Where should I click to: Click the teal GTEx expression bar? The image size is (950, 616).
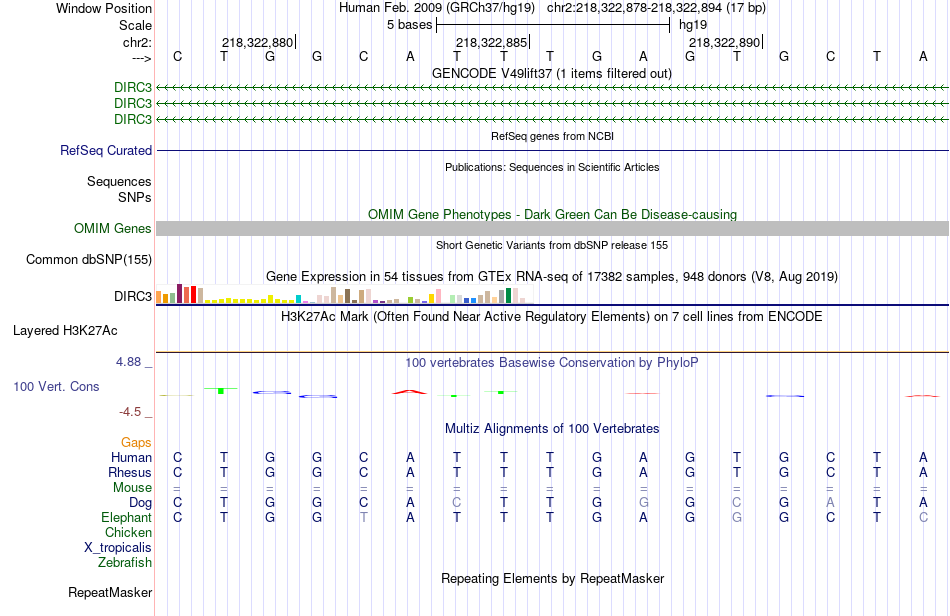[298, 299]
